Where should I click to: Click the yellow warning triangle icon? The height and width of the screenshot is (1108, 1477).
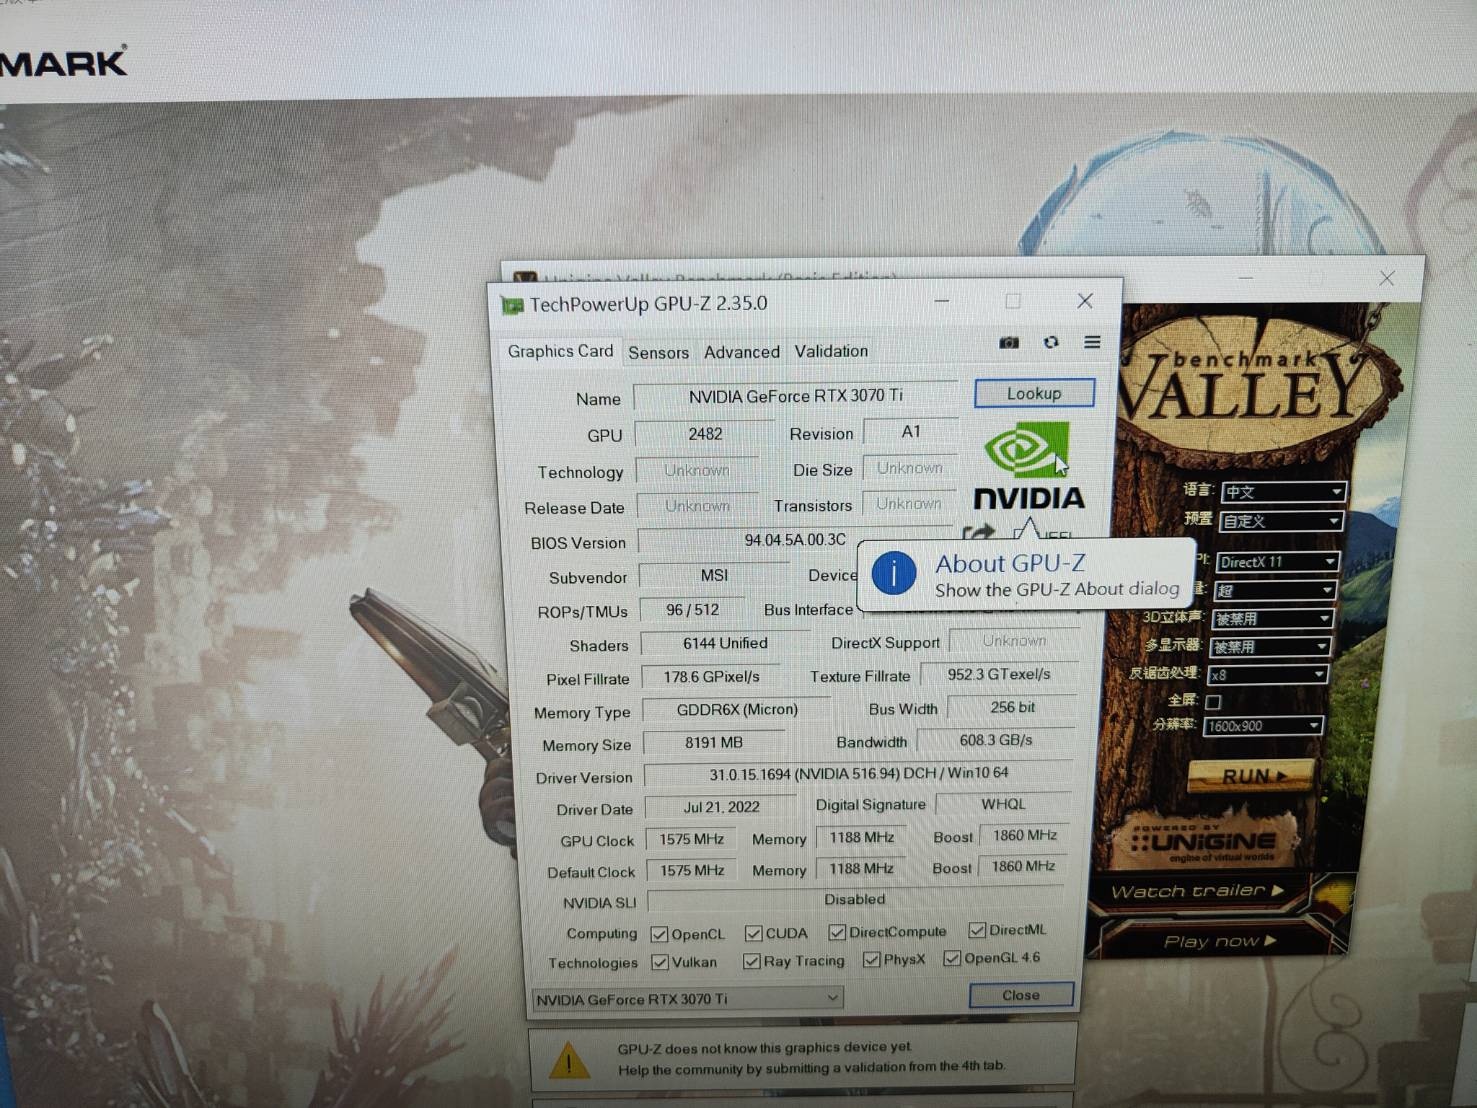pos(569,1060)
